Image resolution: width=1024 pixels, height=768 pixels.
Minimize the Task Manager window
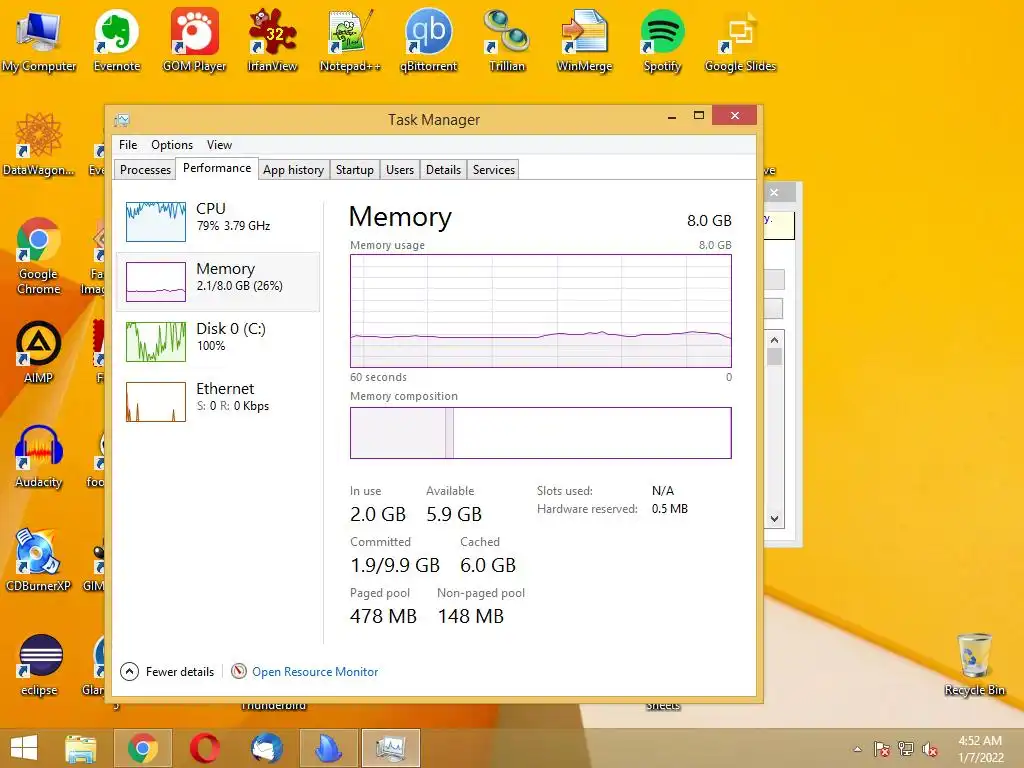(x=672, y=116)
